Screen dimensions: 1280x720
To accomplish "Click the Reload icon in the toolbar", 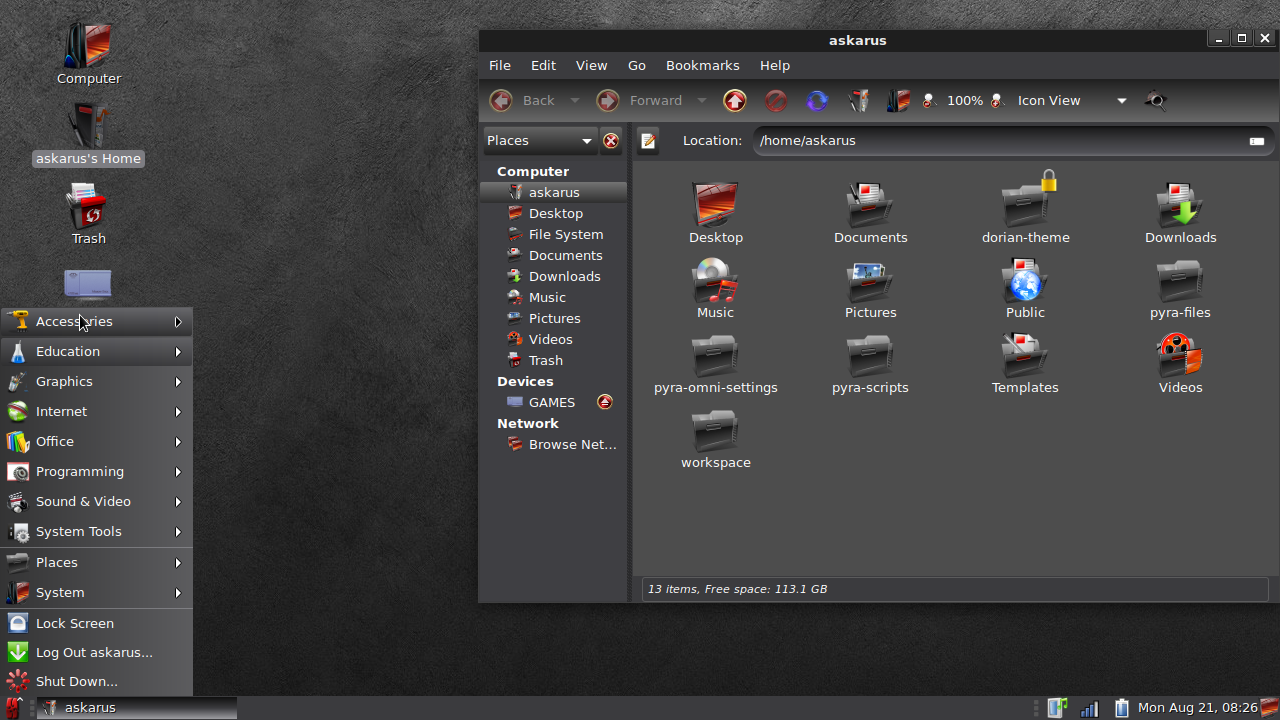I will [x=817, y=101].
